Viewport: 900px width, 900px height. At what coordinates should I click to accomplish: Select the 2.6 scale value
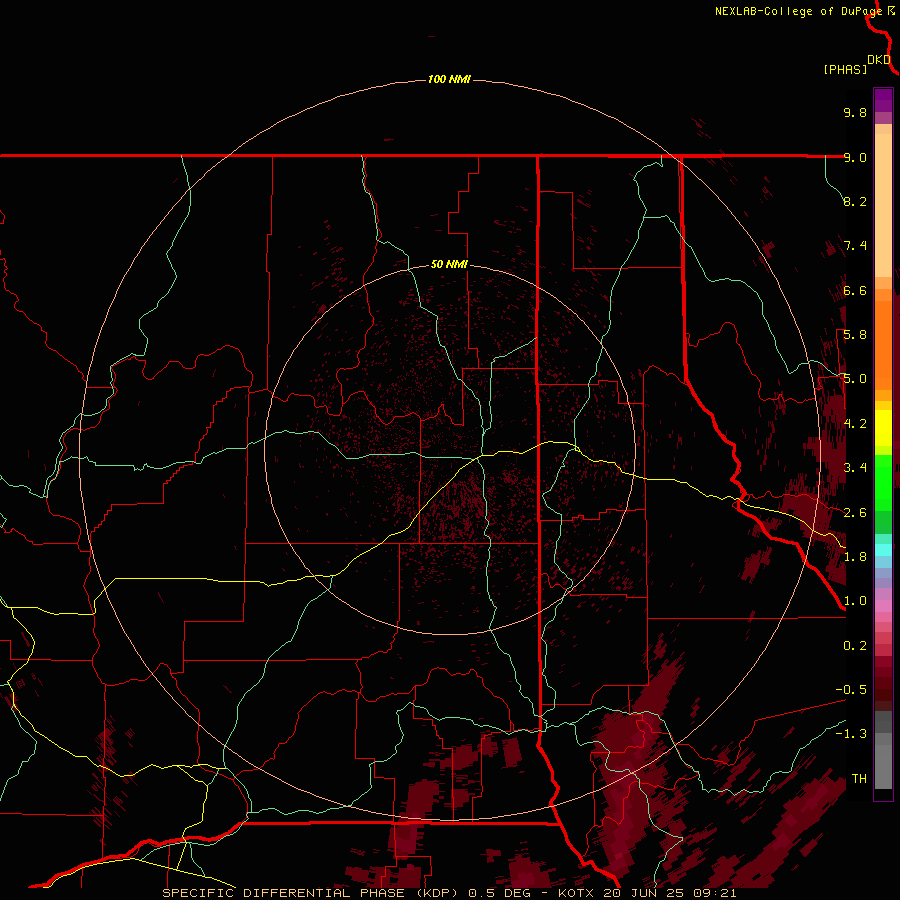(x=855, y=513)
